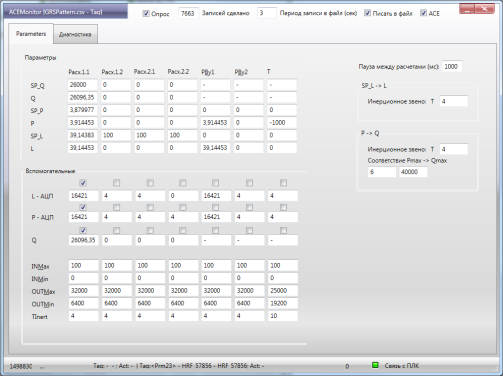Click the ACEMonitor title bar
The height and width of the screenshot is (376, 503).
[66, 12]
